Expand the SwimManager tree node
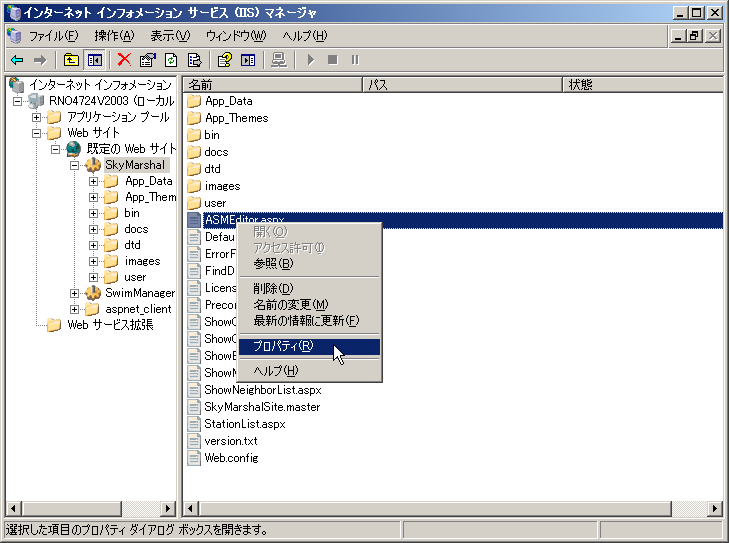This screenshot has width=729, height=543. click(74, 293)
